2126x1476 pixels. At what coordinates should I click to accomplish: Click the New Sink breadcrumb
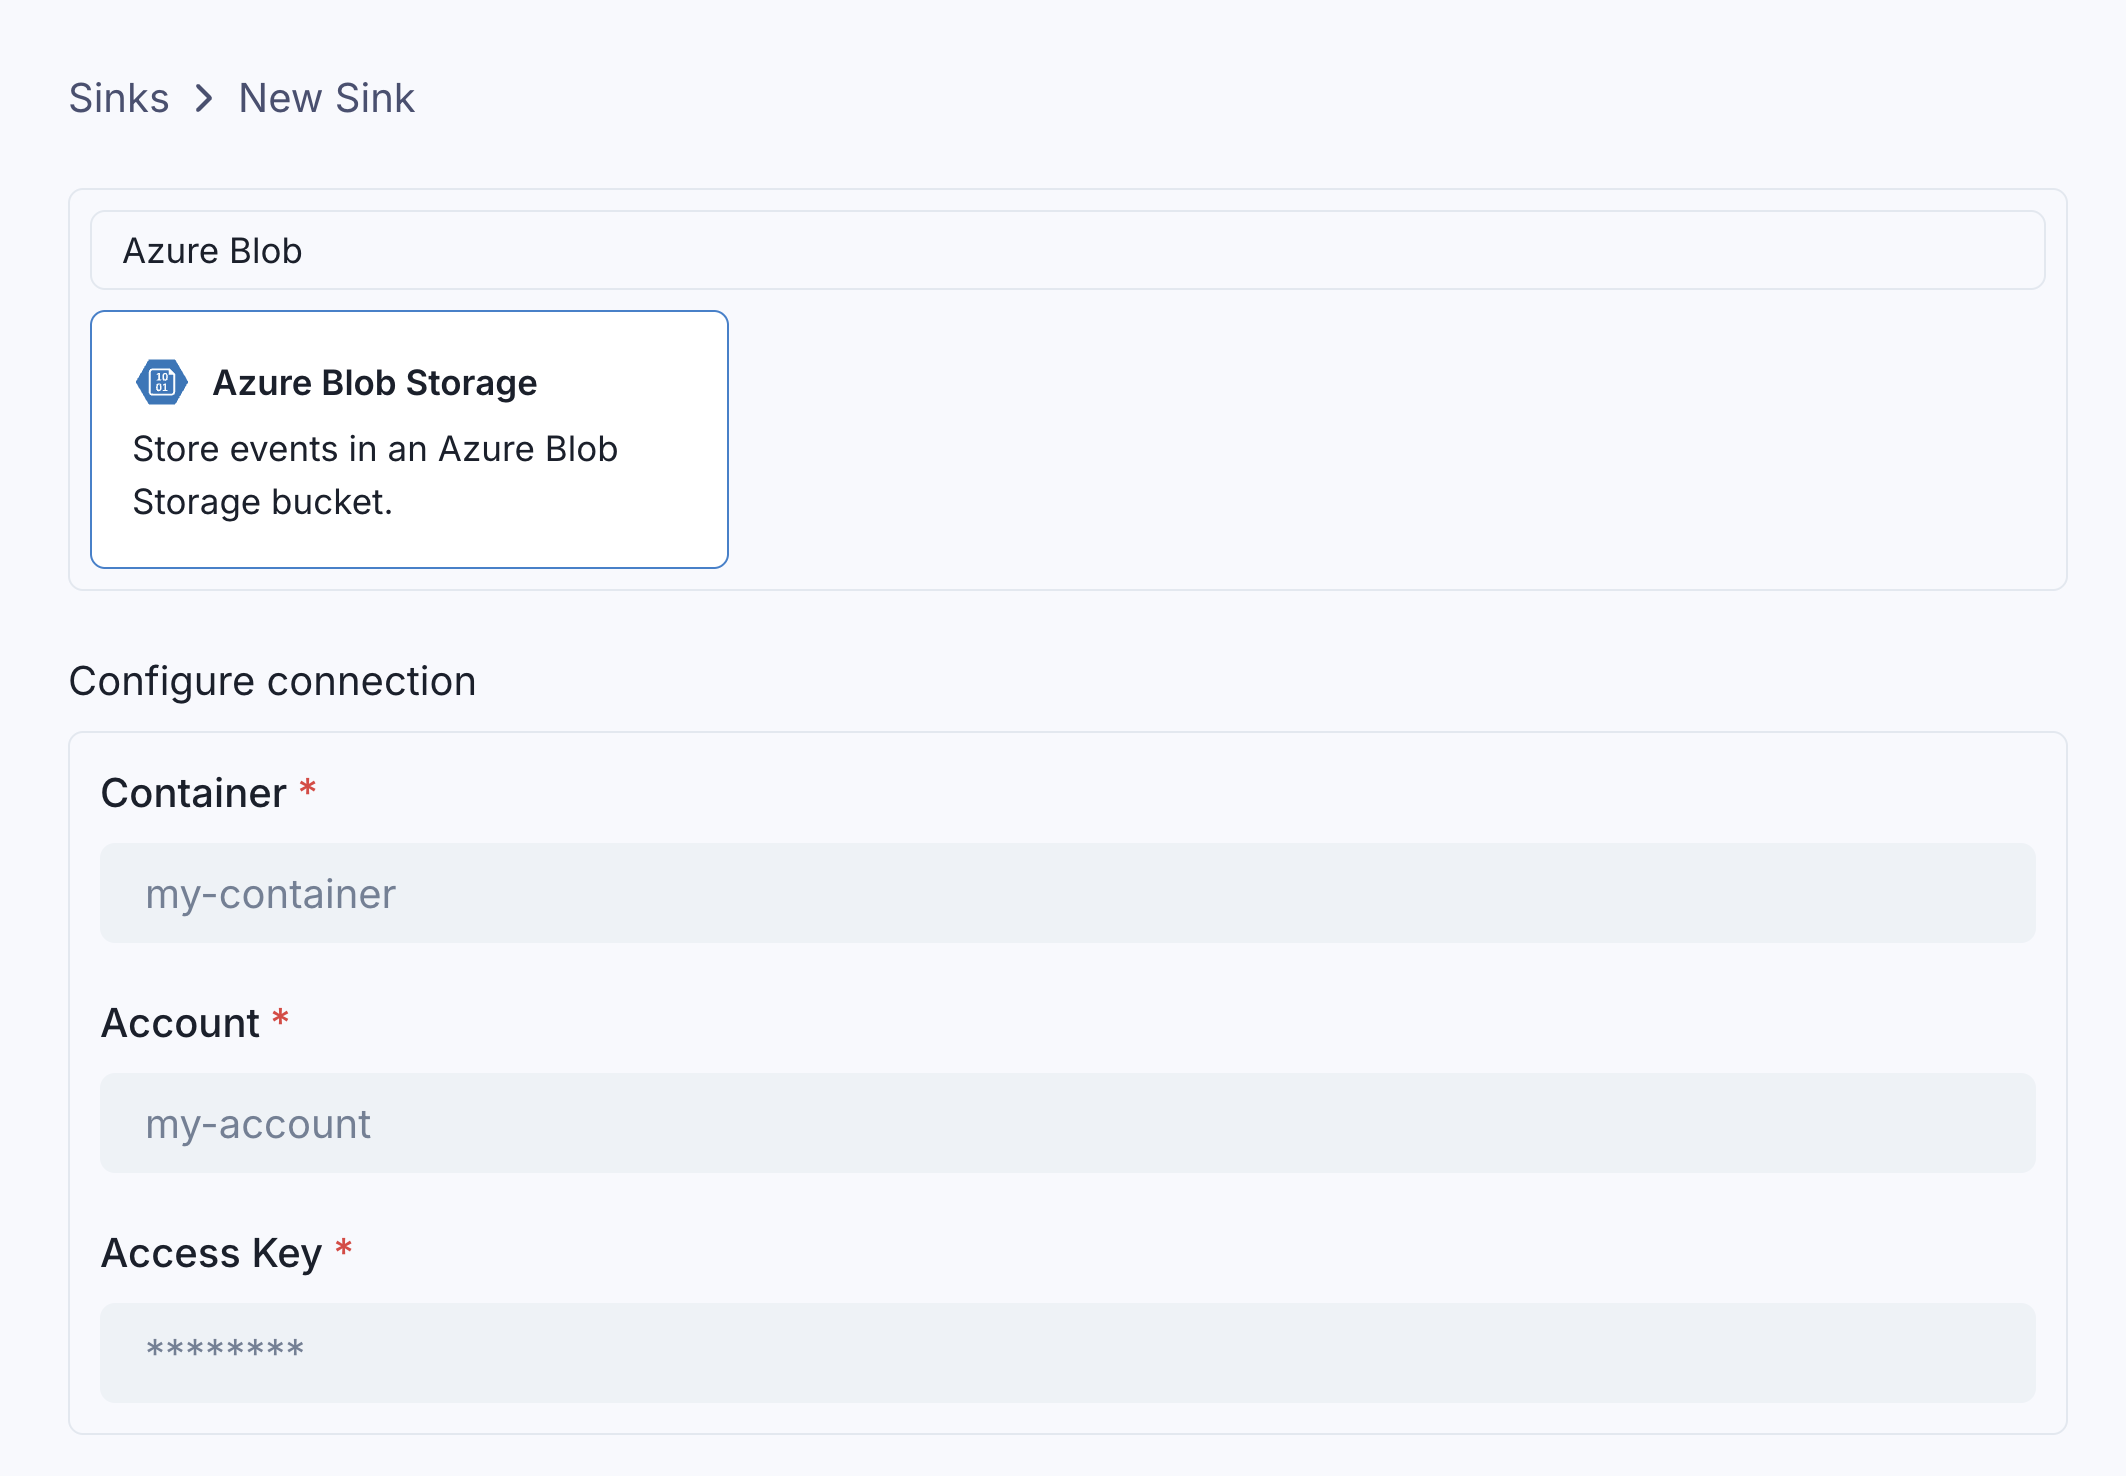[x=326, y=98]
